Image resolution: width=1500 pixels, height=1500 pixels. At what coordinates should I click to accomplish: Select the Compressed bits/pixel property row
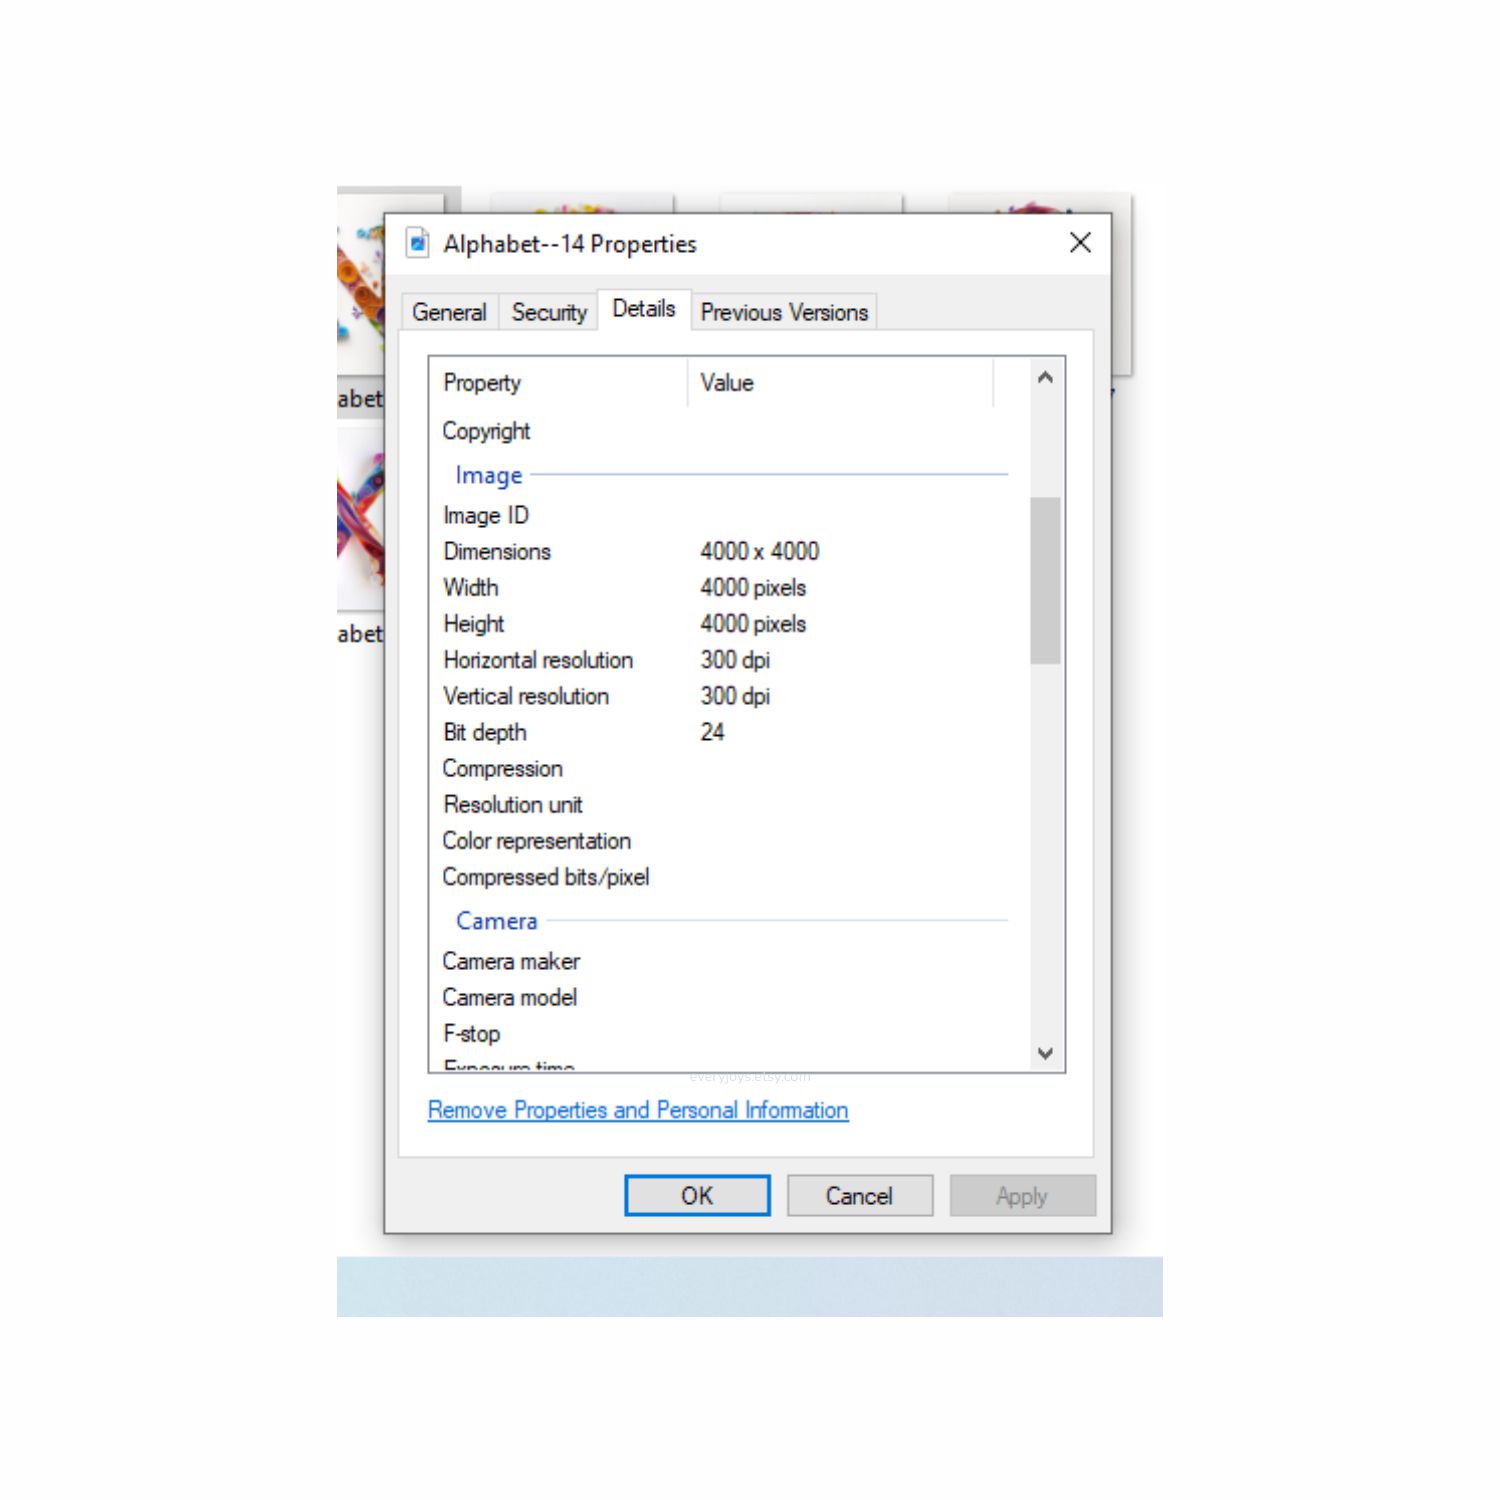point(720,877)
